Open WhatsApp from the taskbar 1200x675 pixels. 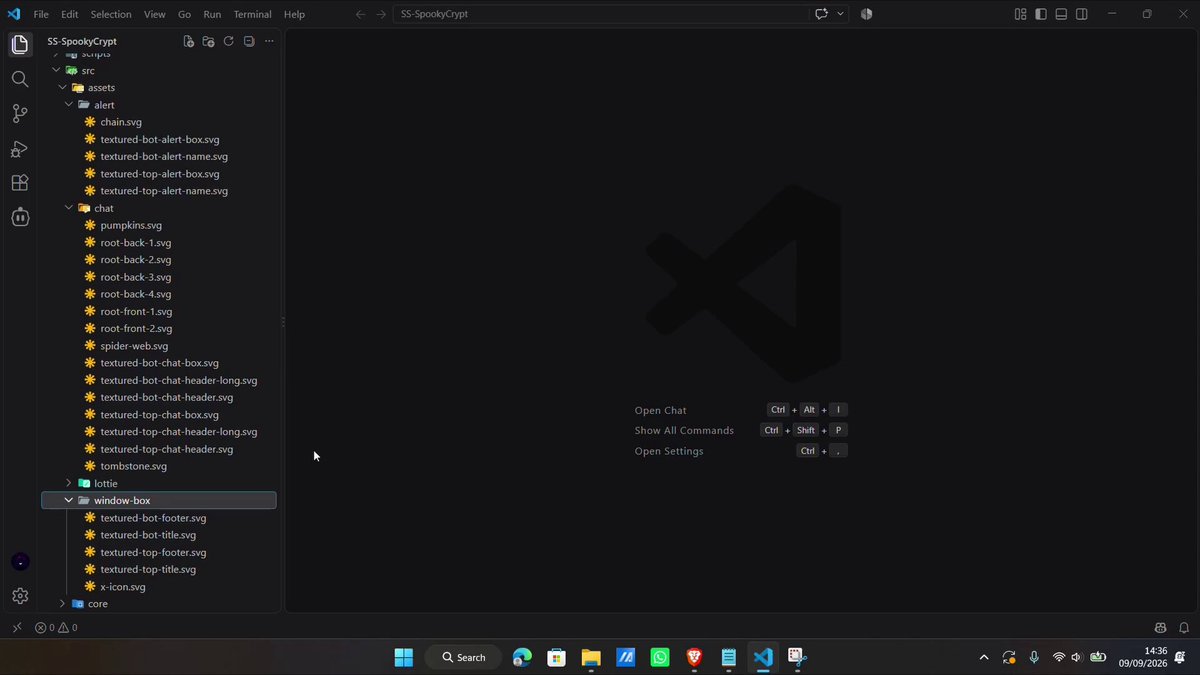click(x=660, y=657)
